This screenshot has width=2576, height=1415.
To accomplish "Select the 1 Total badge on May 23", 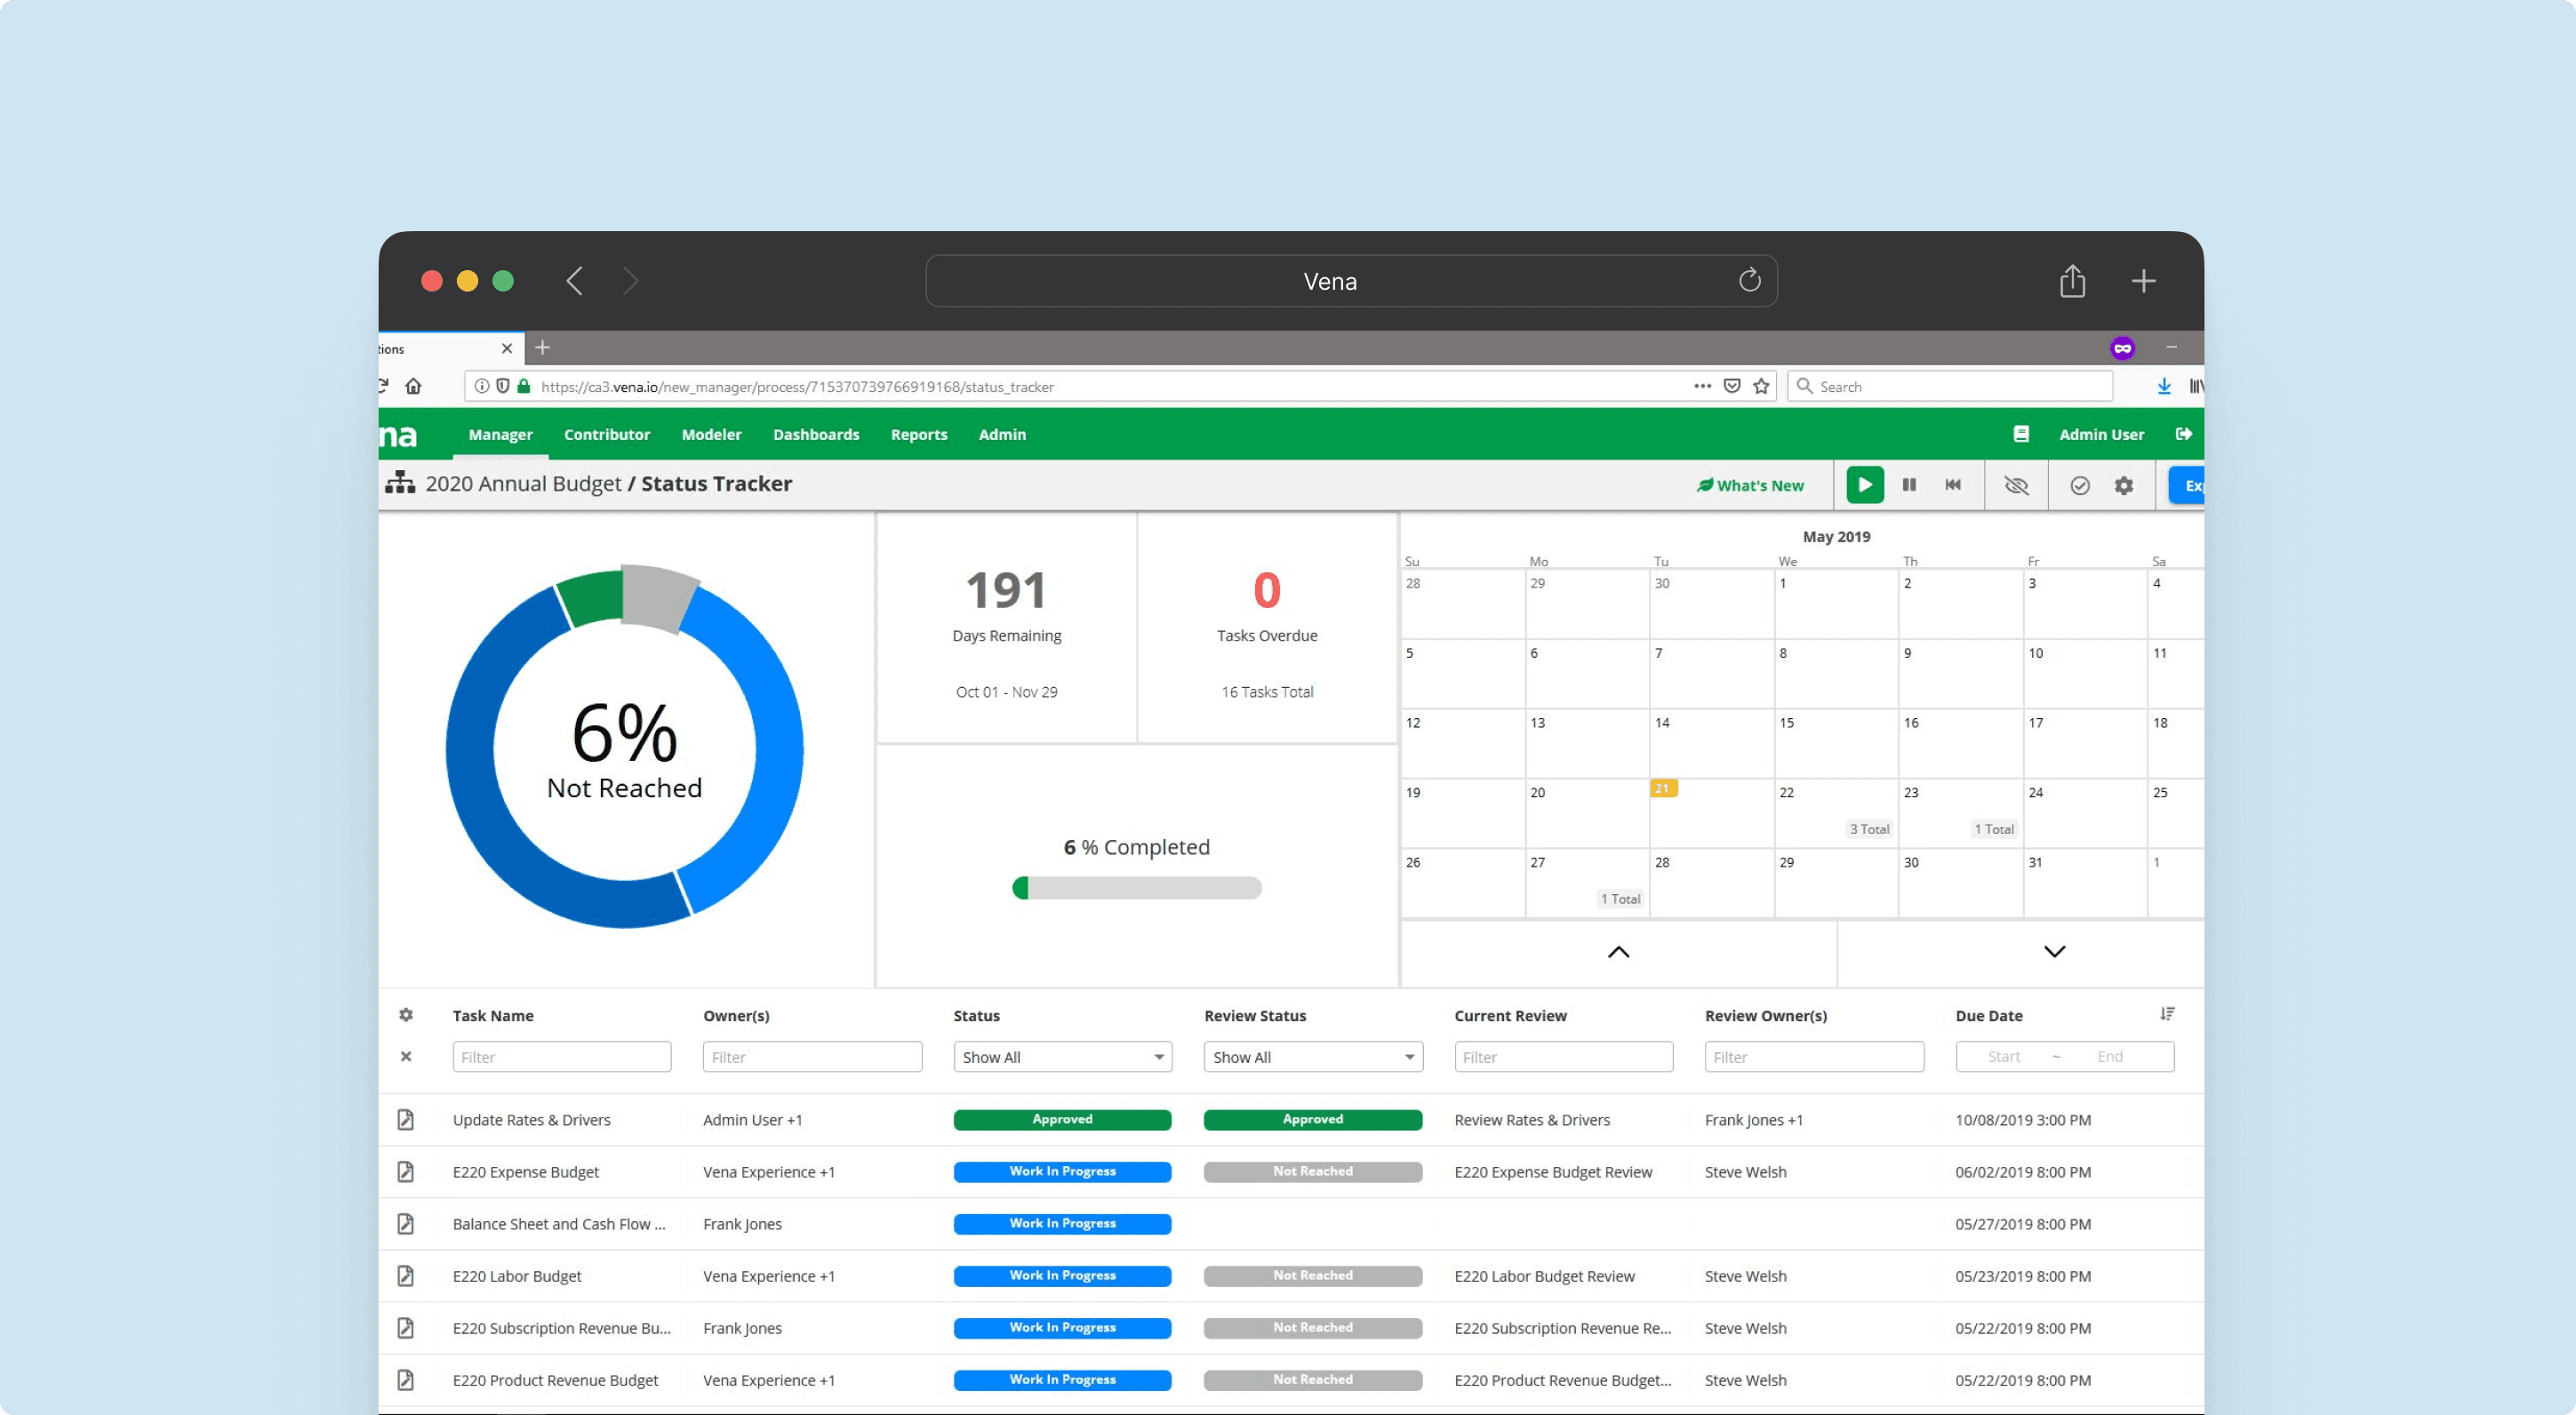I will click(1993, 829).
